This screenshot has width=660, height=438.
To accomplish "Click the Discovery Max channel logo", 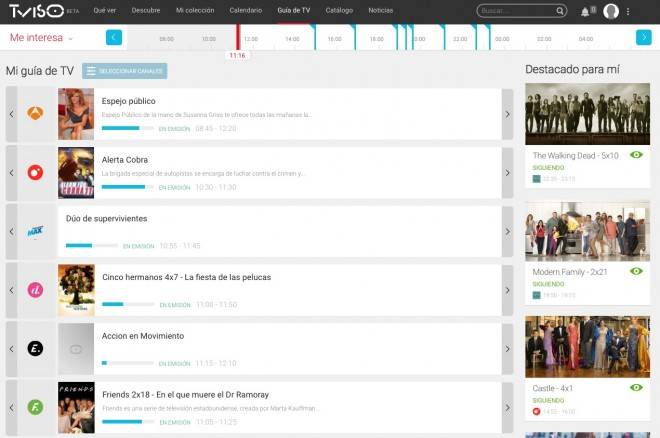I will (x=35, y=231).
